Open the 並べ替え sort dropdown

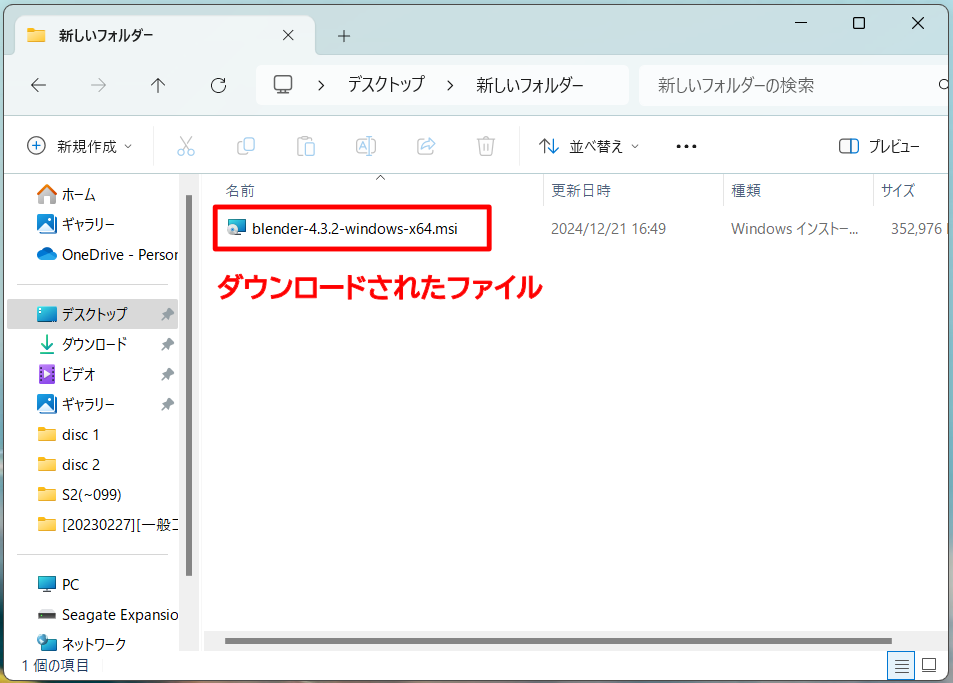[588, 146]
